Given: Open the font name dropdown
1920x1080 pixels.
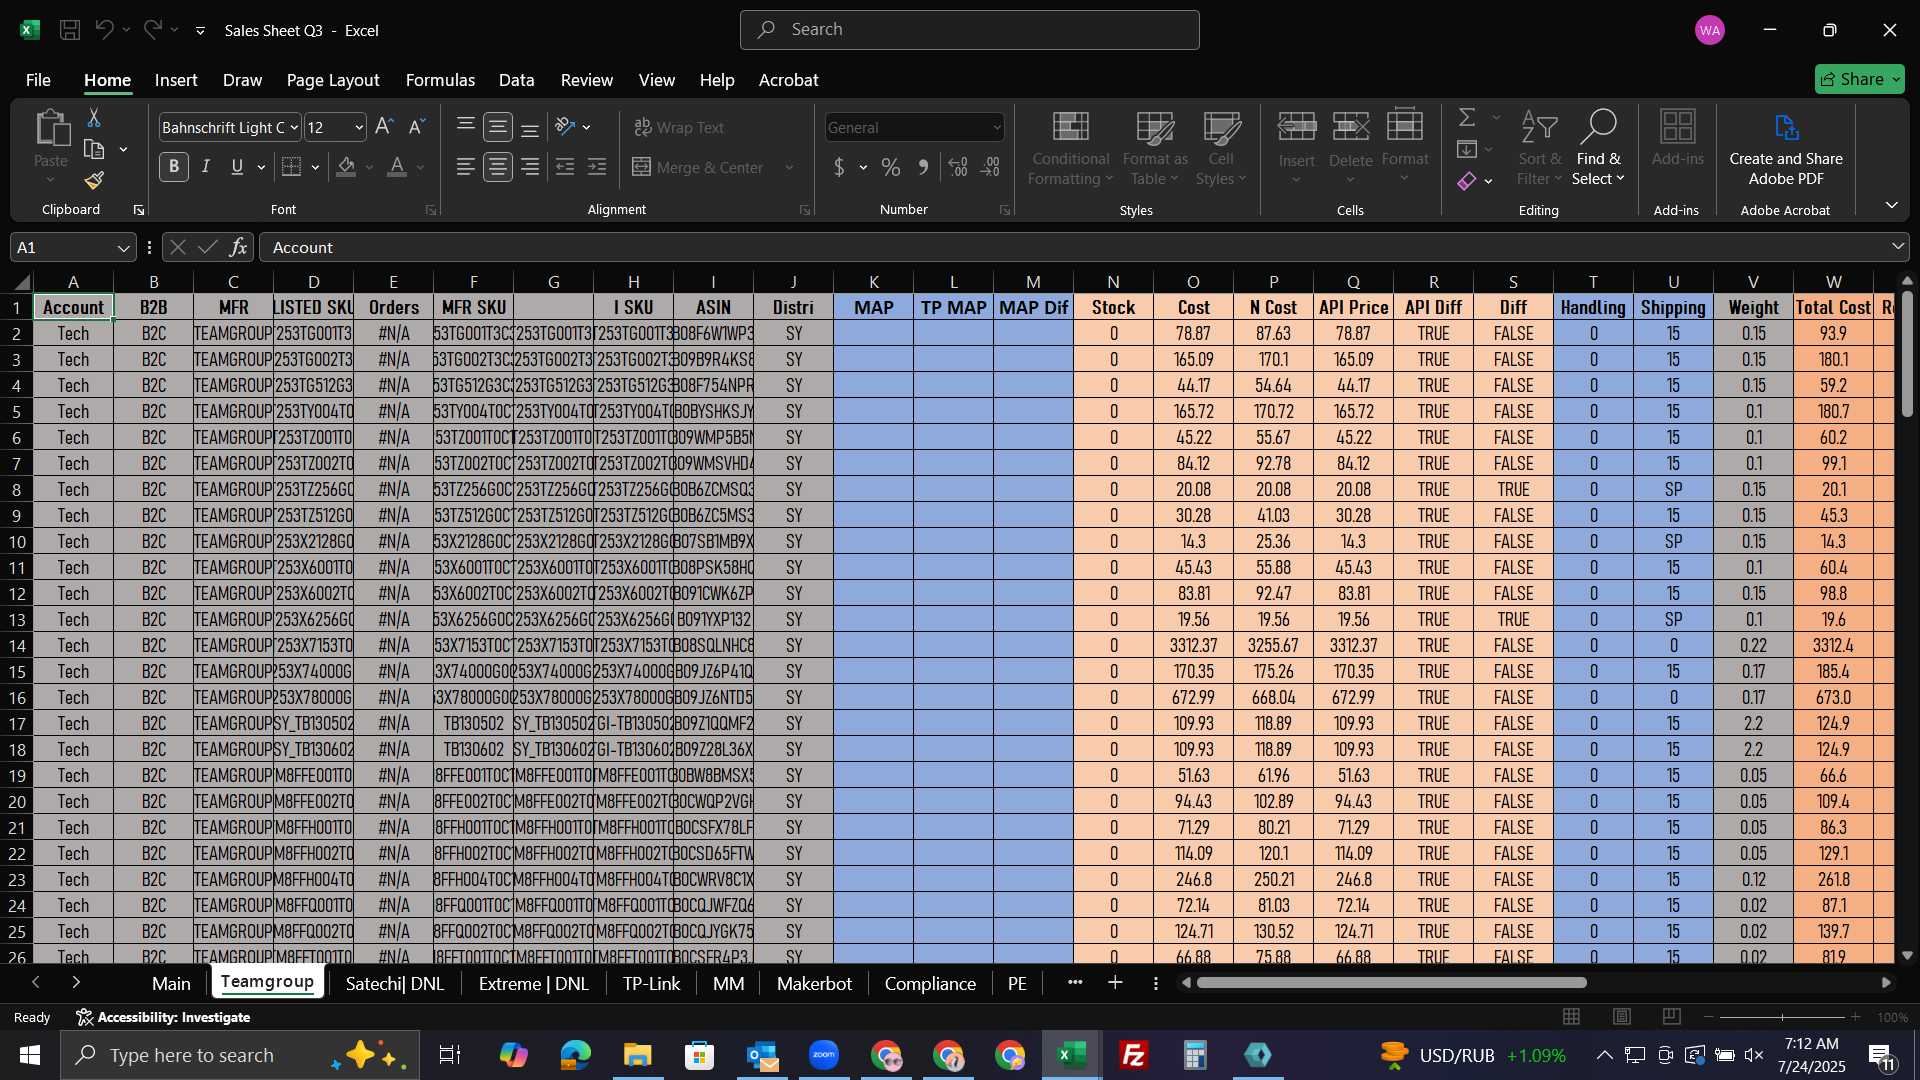Looking at the screenshot, I should pos(294,127).
